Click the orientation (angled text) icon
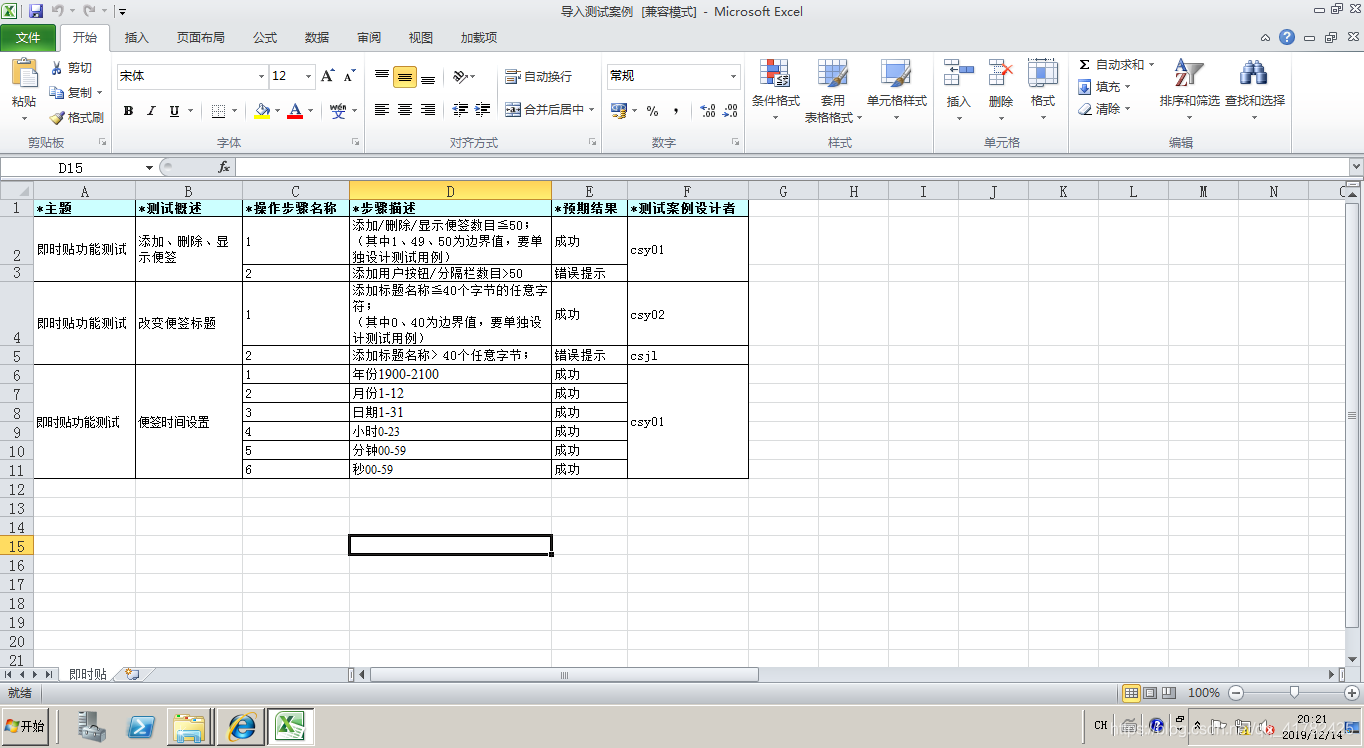This screenshot has height=748, width=1364. [459, 76]
